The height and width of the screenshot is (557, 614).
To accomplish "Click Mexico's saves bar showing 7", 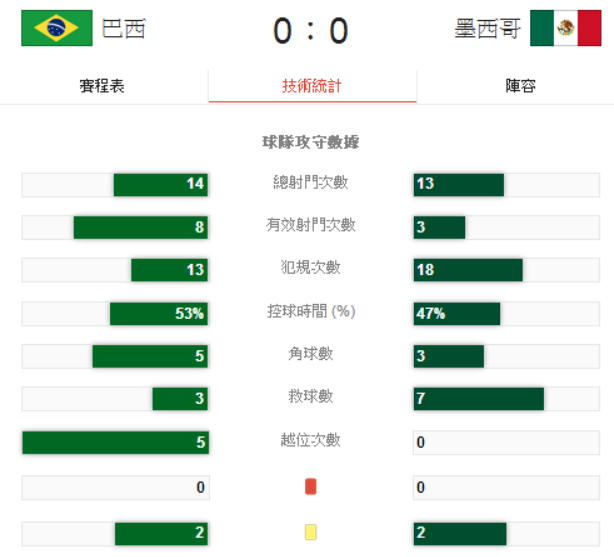I will click(478, 400).
